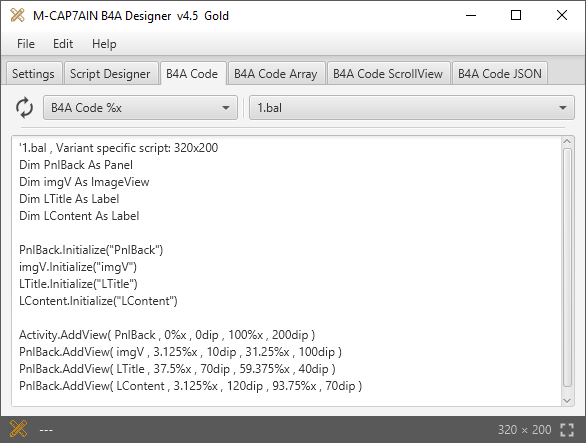The height and width of the screenshot is (443, 586).
Task: Open the File menu
Action: tap(26, 44)
